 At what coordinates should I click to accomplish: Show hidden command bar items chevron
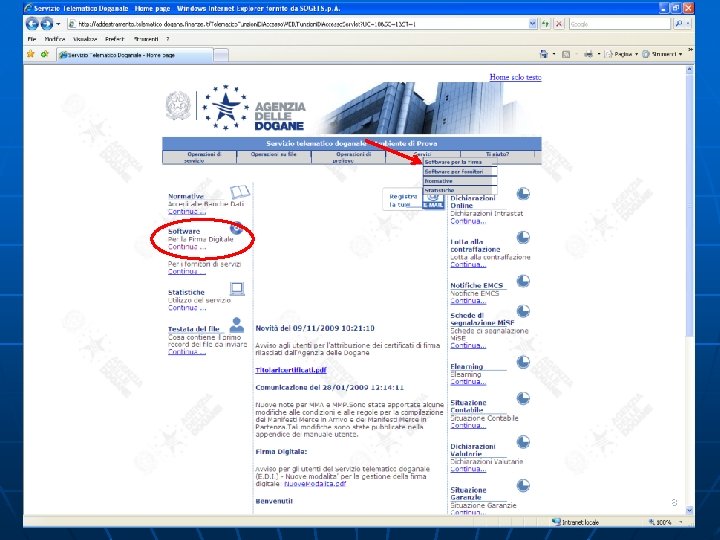pyautogui.click(x=690, y=50)
